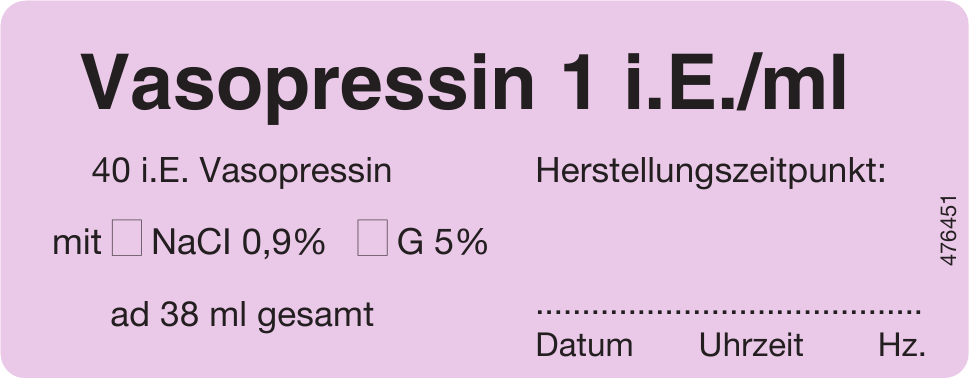Click the vertical number 476451

click(x=949, y=231)
